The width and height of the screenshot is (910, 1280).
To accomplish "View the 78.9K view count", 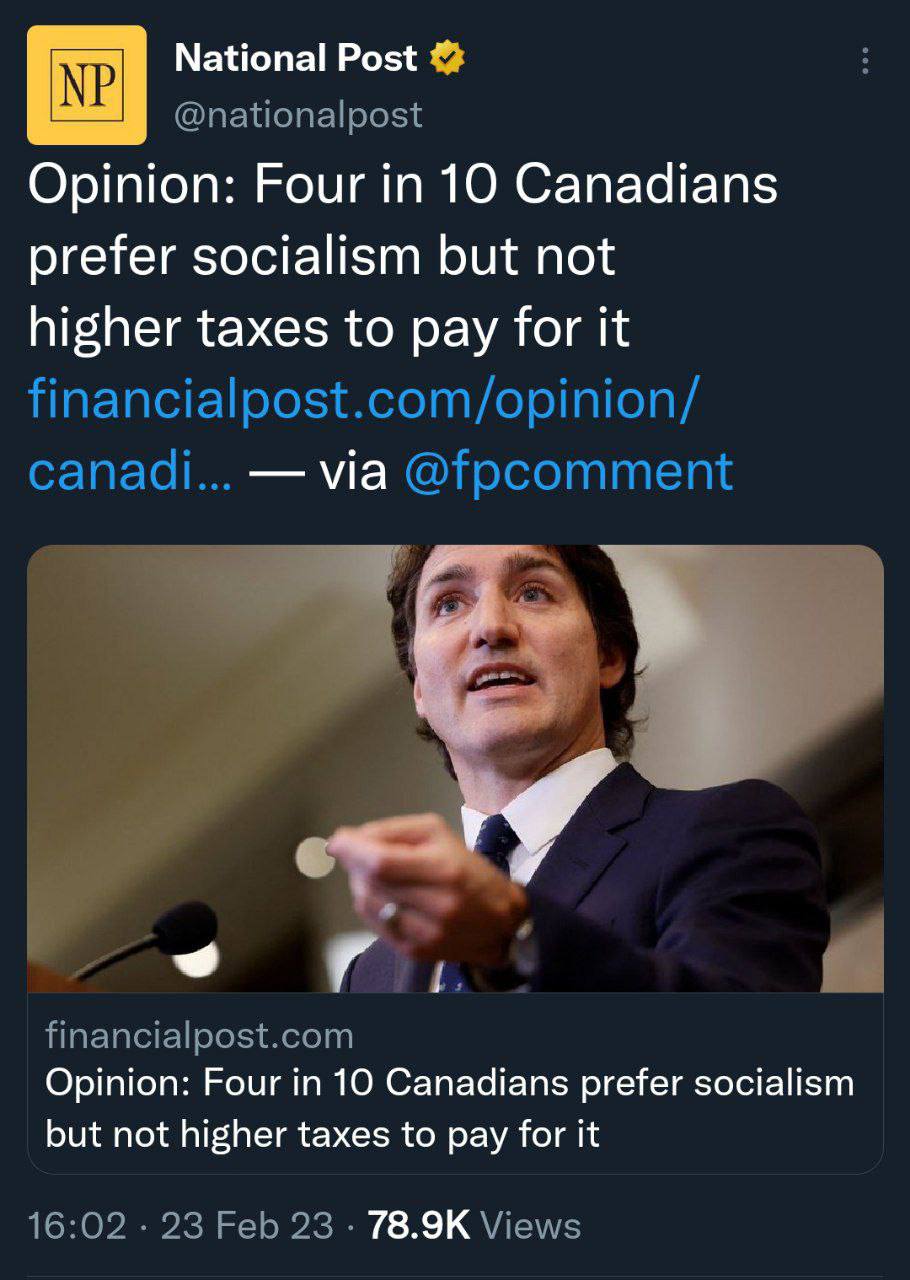I will pos(418,1226).
